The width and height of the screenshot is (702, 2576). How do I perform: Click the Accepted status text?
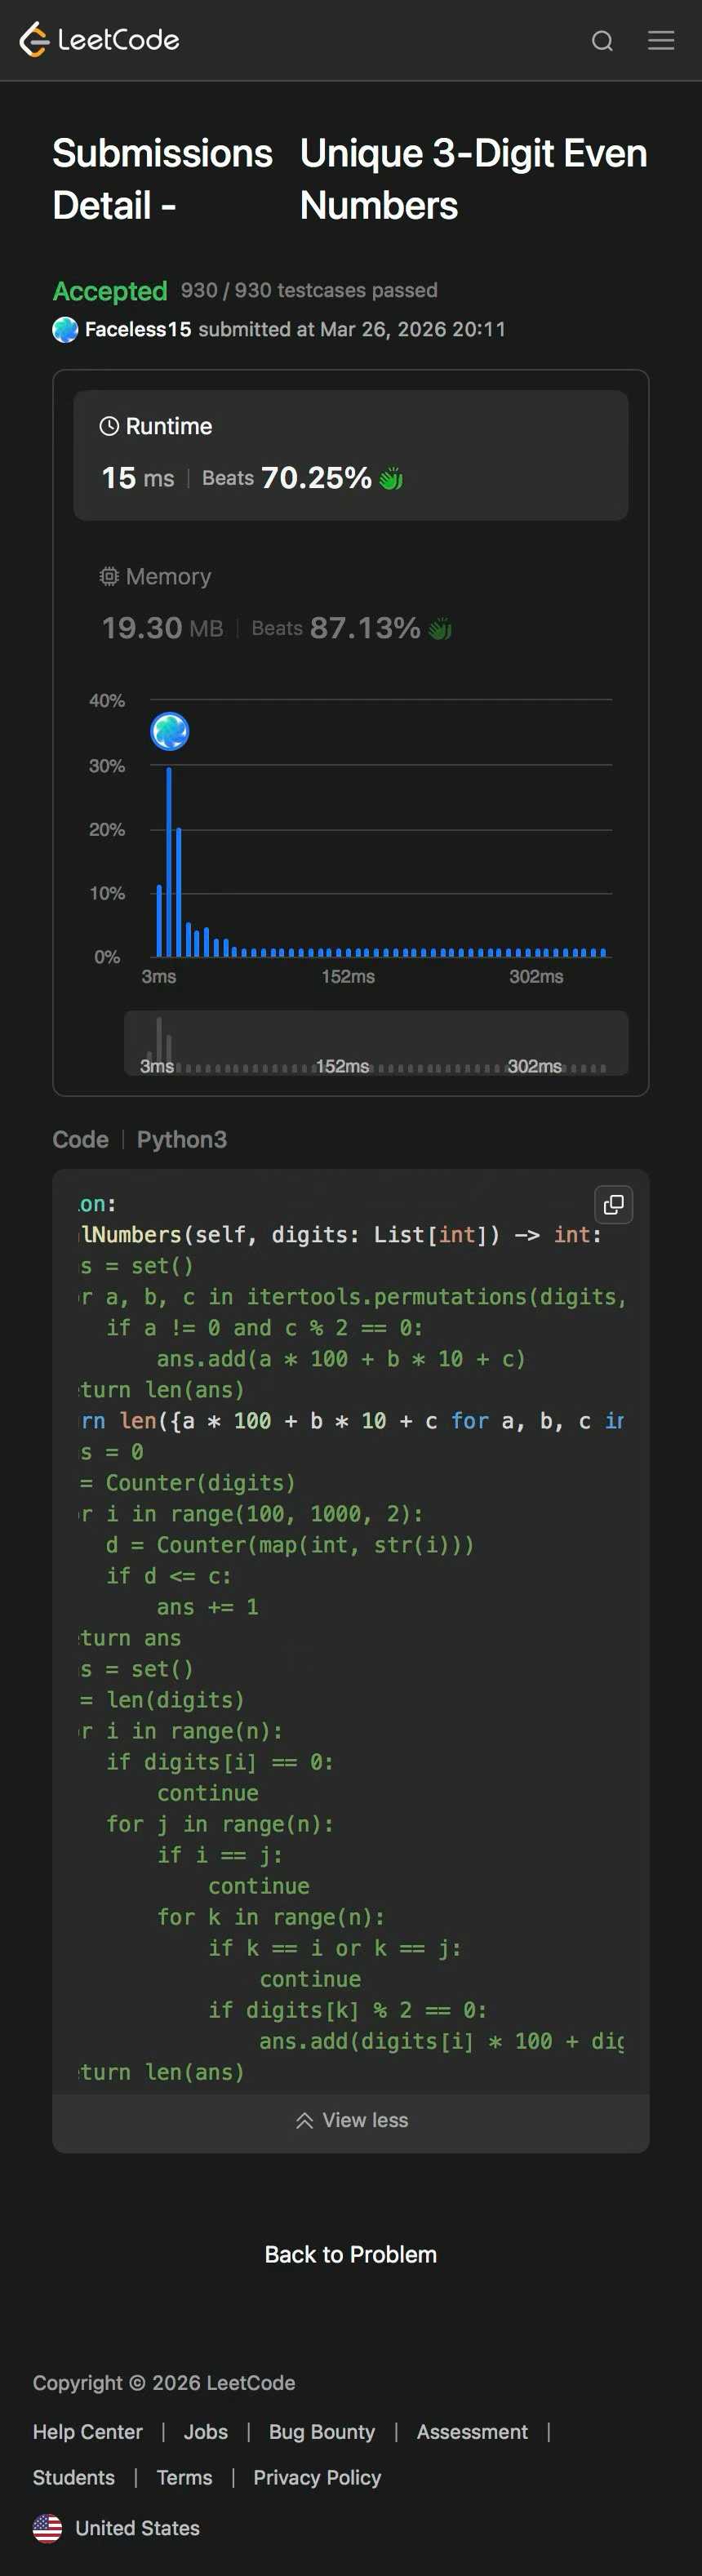110,291
